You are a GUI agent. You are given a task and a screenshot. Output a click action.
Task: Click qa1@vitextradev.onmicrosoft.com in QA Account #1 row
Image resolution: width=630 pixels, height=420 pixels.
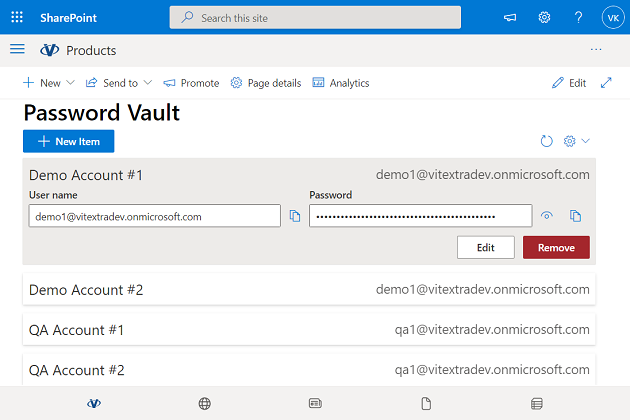click(x=492, y=330)
